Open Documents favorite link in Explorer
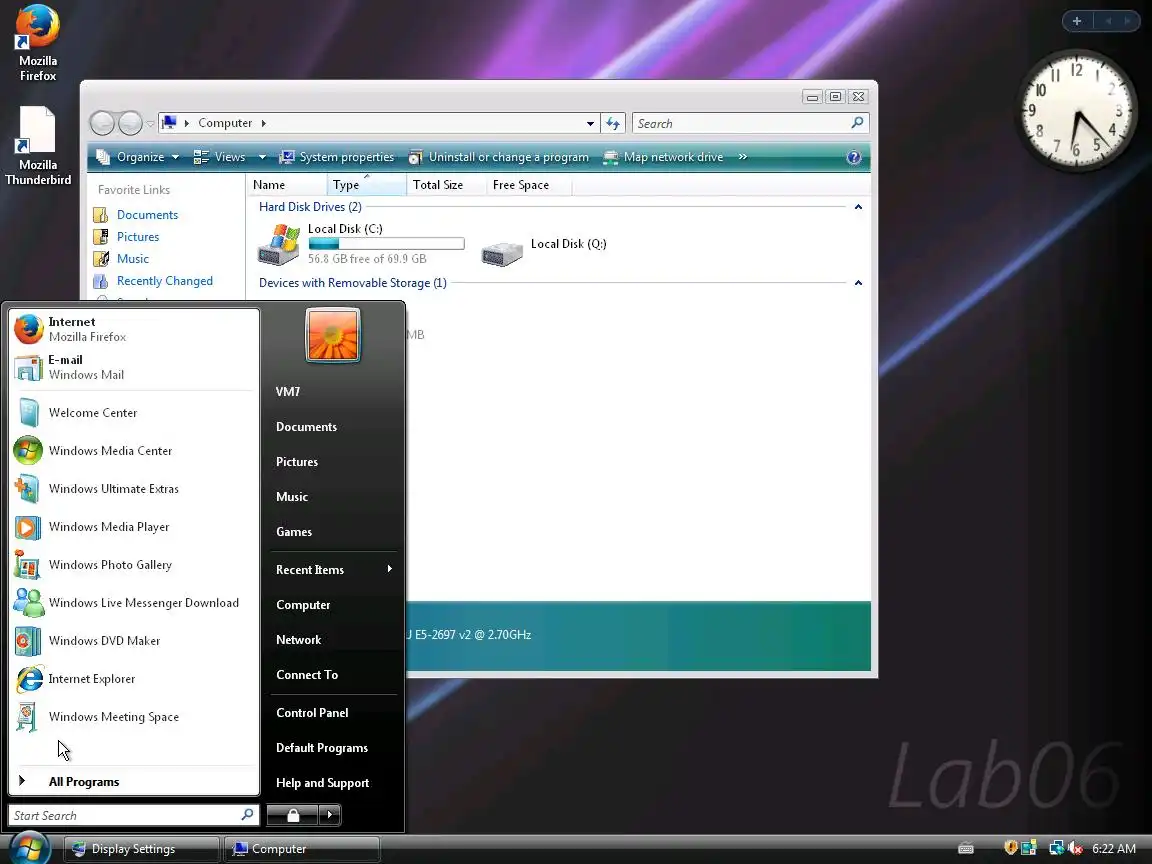The width and height of the screenshot is (1152, 864). click(147, 215)
